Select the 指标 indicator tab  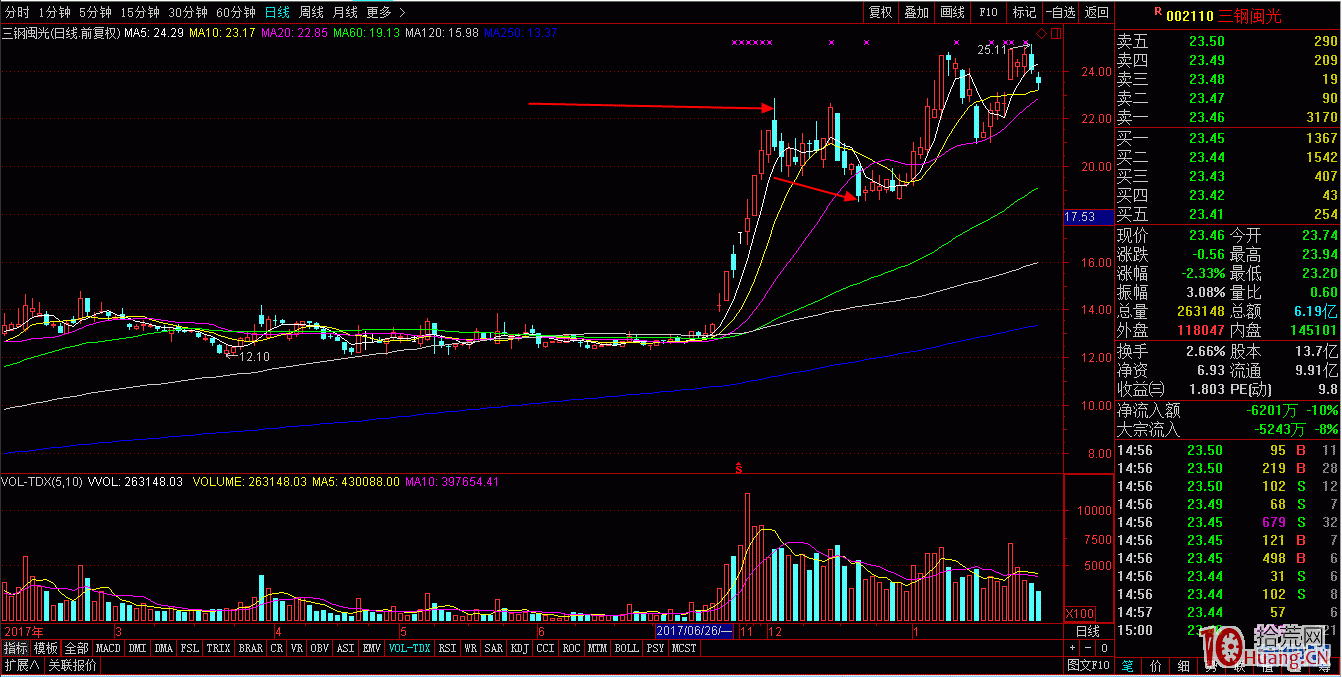click(x=15, y=648)
